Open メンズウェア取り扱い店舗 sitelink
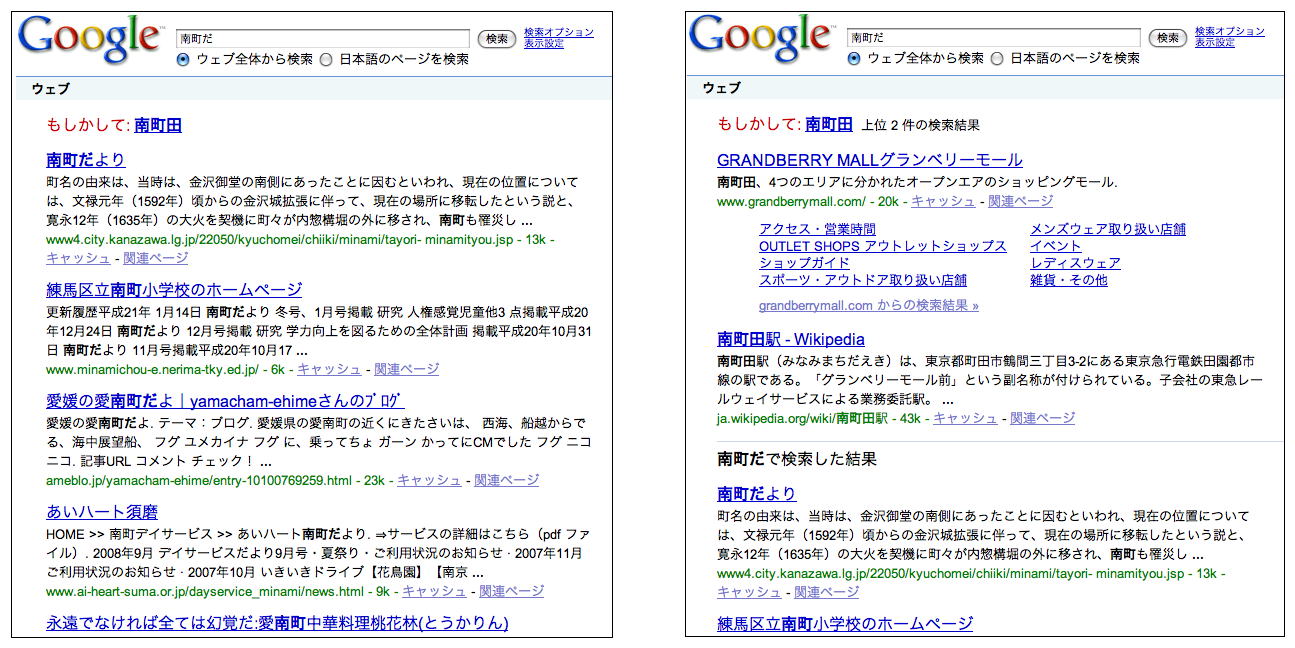 tap(1108, 229)
